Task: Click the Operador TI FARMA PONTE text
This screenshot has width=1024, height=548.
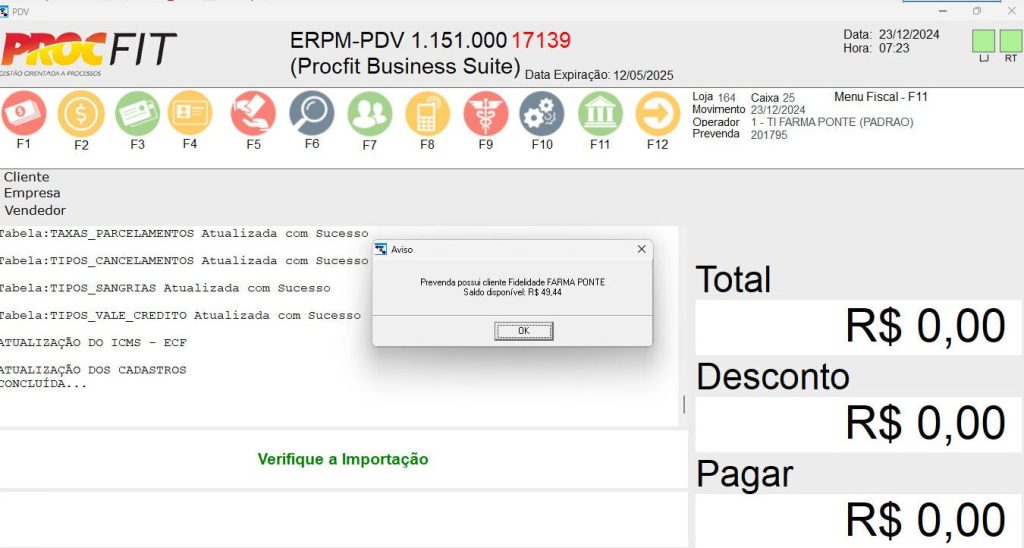Action: [832, 122]
